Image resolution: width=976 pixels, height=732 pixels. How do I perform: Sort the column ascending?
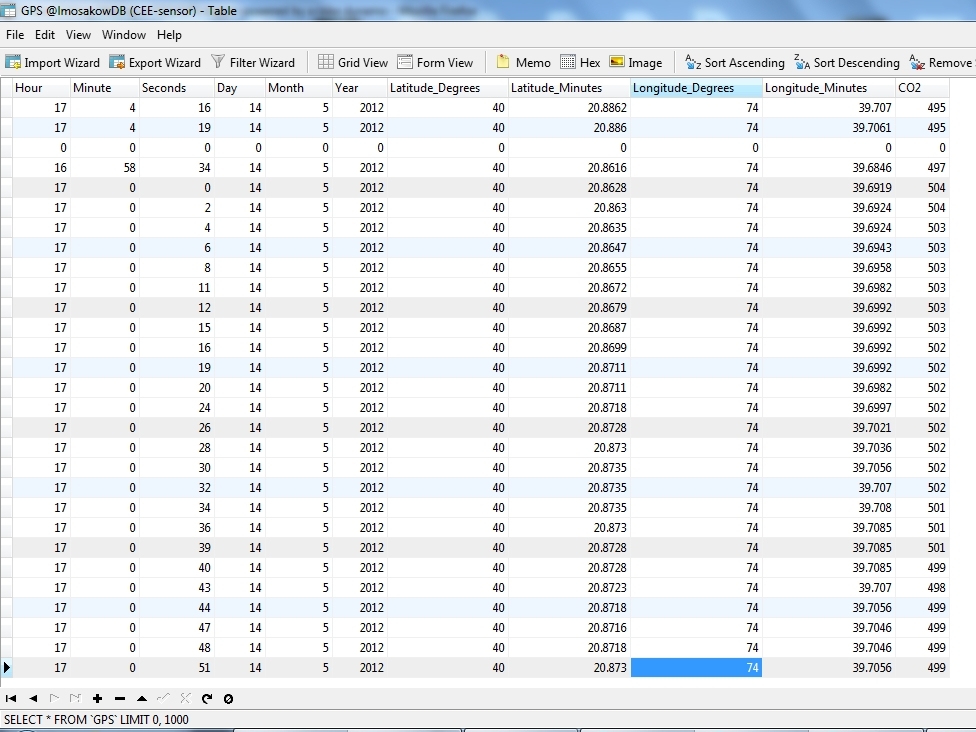(x=734, y=62)
